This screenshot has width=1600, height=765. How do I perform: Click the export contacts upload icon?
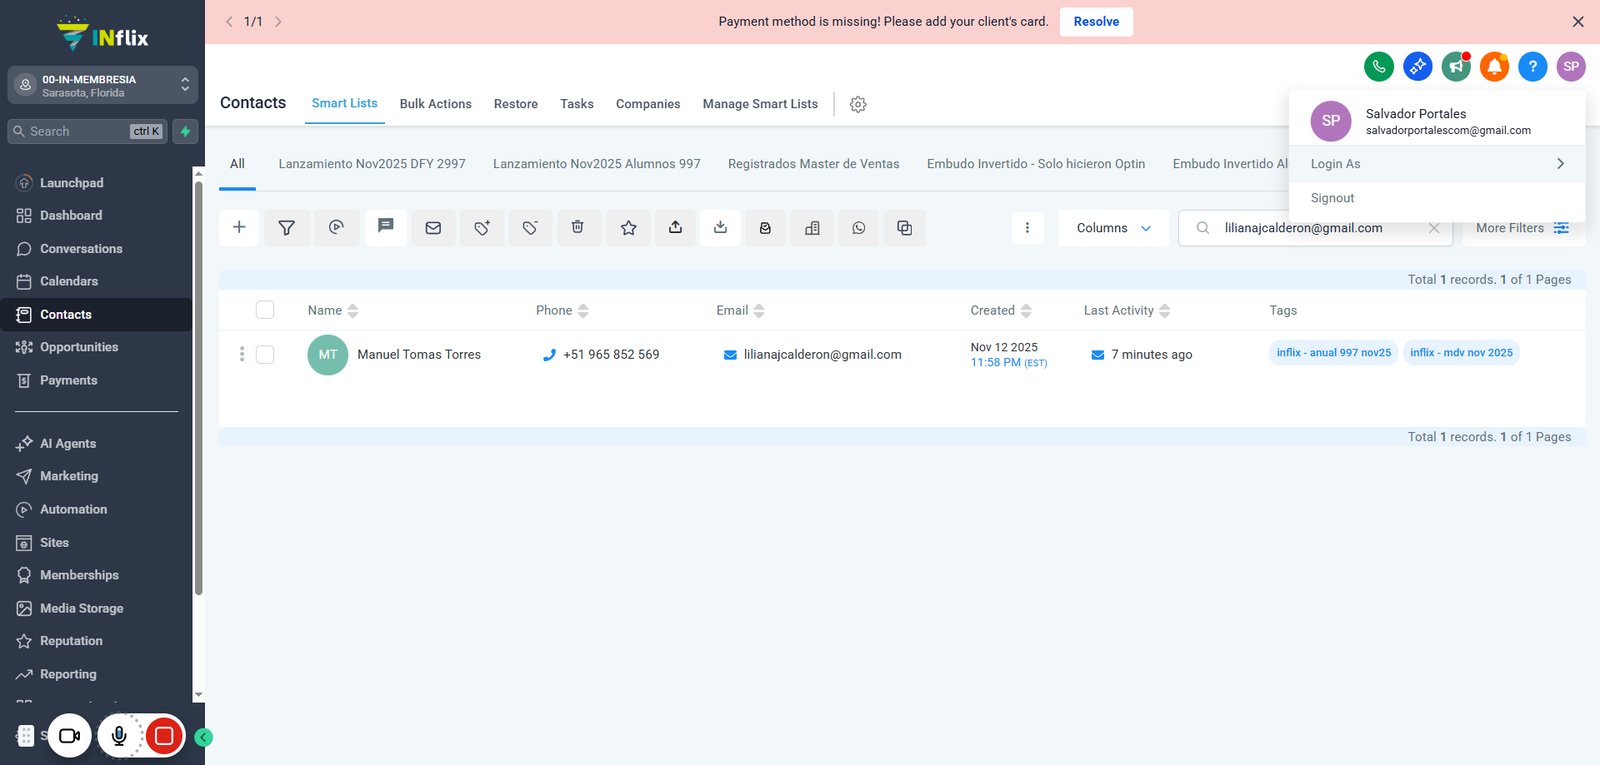point(676,228)
